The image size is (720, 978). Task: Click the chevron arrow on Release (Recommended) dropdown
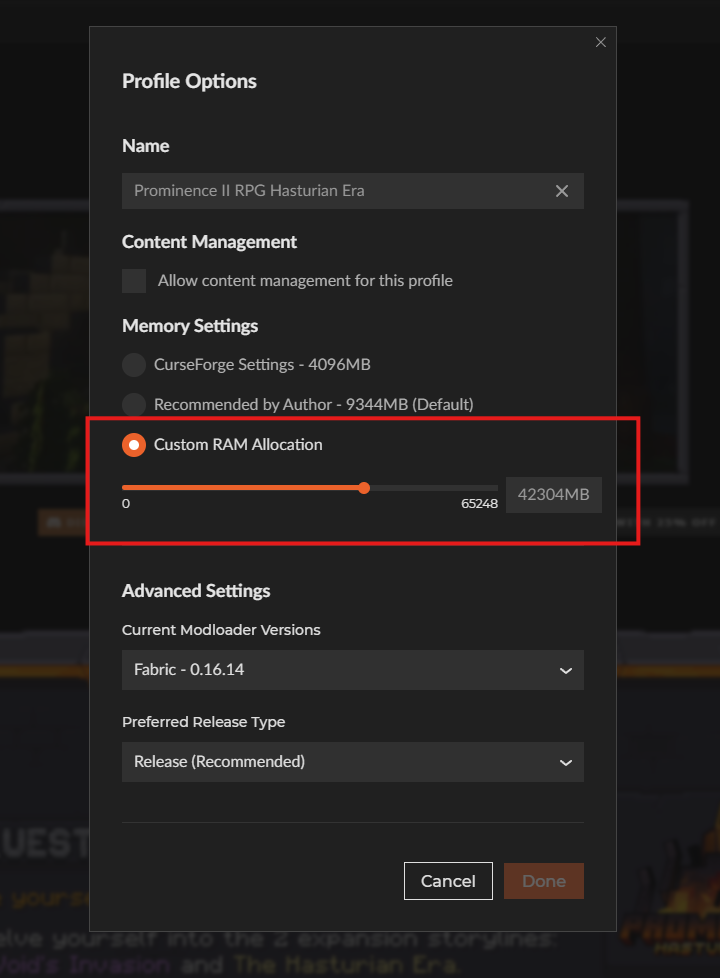565,762
